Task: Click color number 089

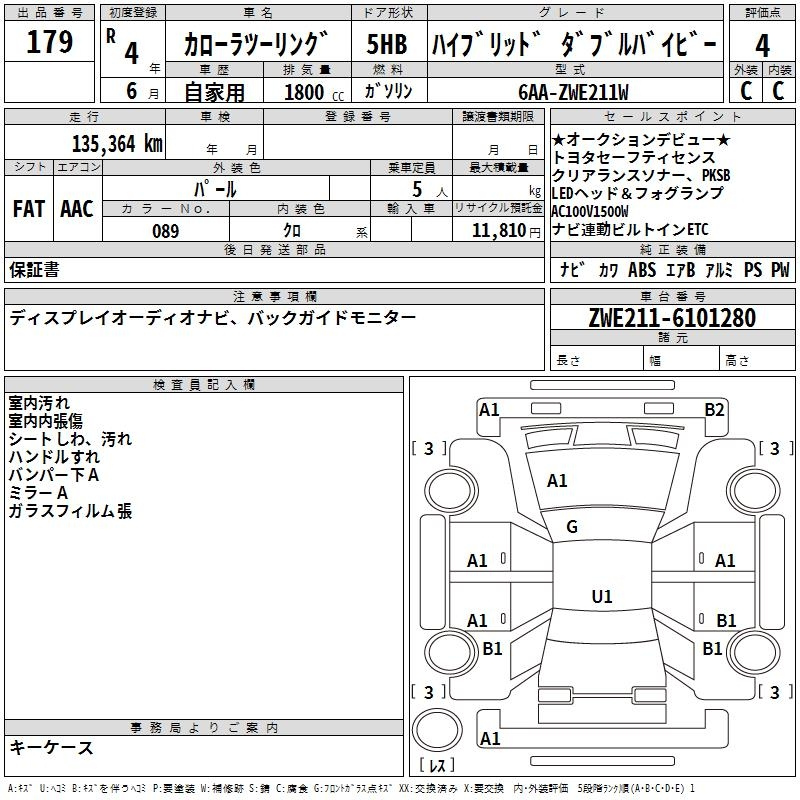Action: coord(166,231)
